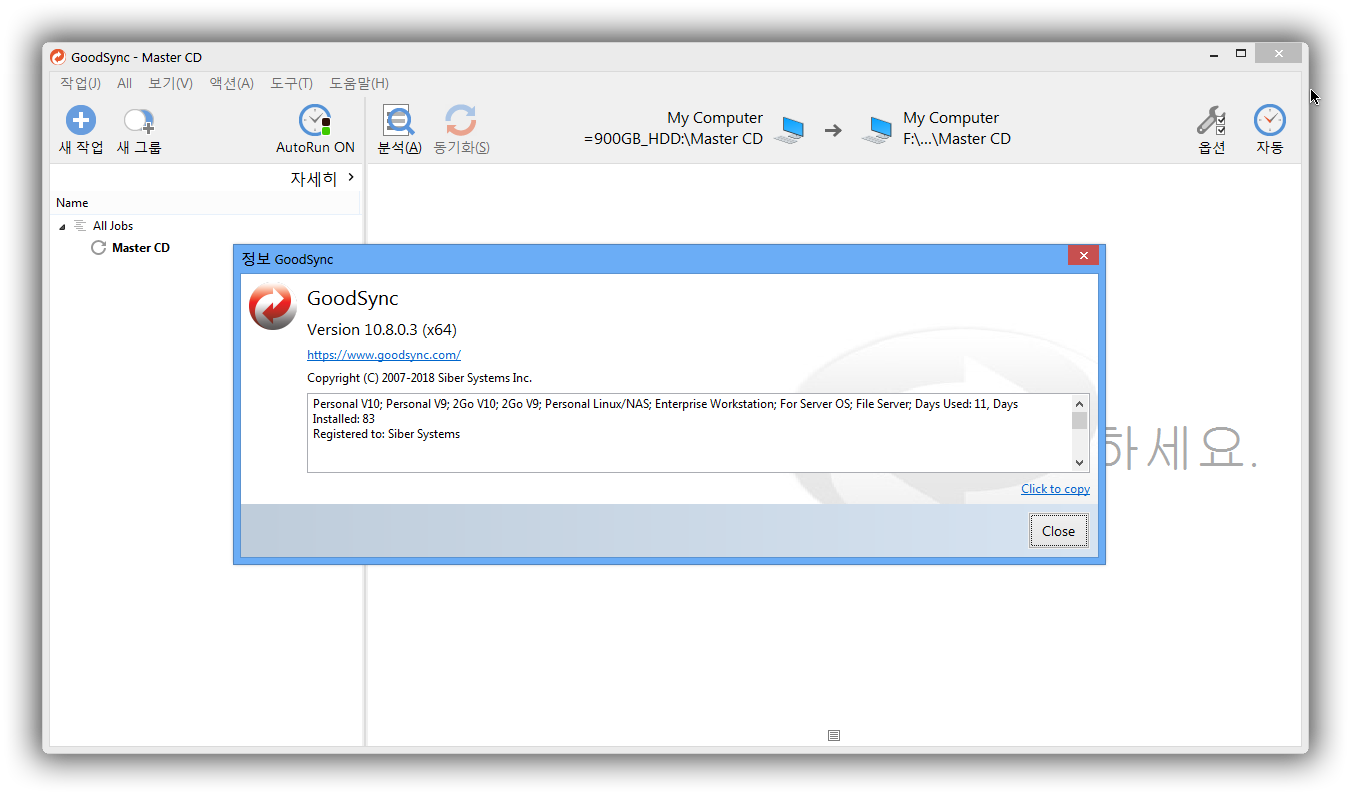Image resolution: width=1351 pixels, height=796 pixels.
Task: Collapse the All Jobs tree node
Action: point(62,227)
